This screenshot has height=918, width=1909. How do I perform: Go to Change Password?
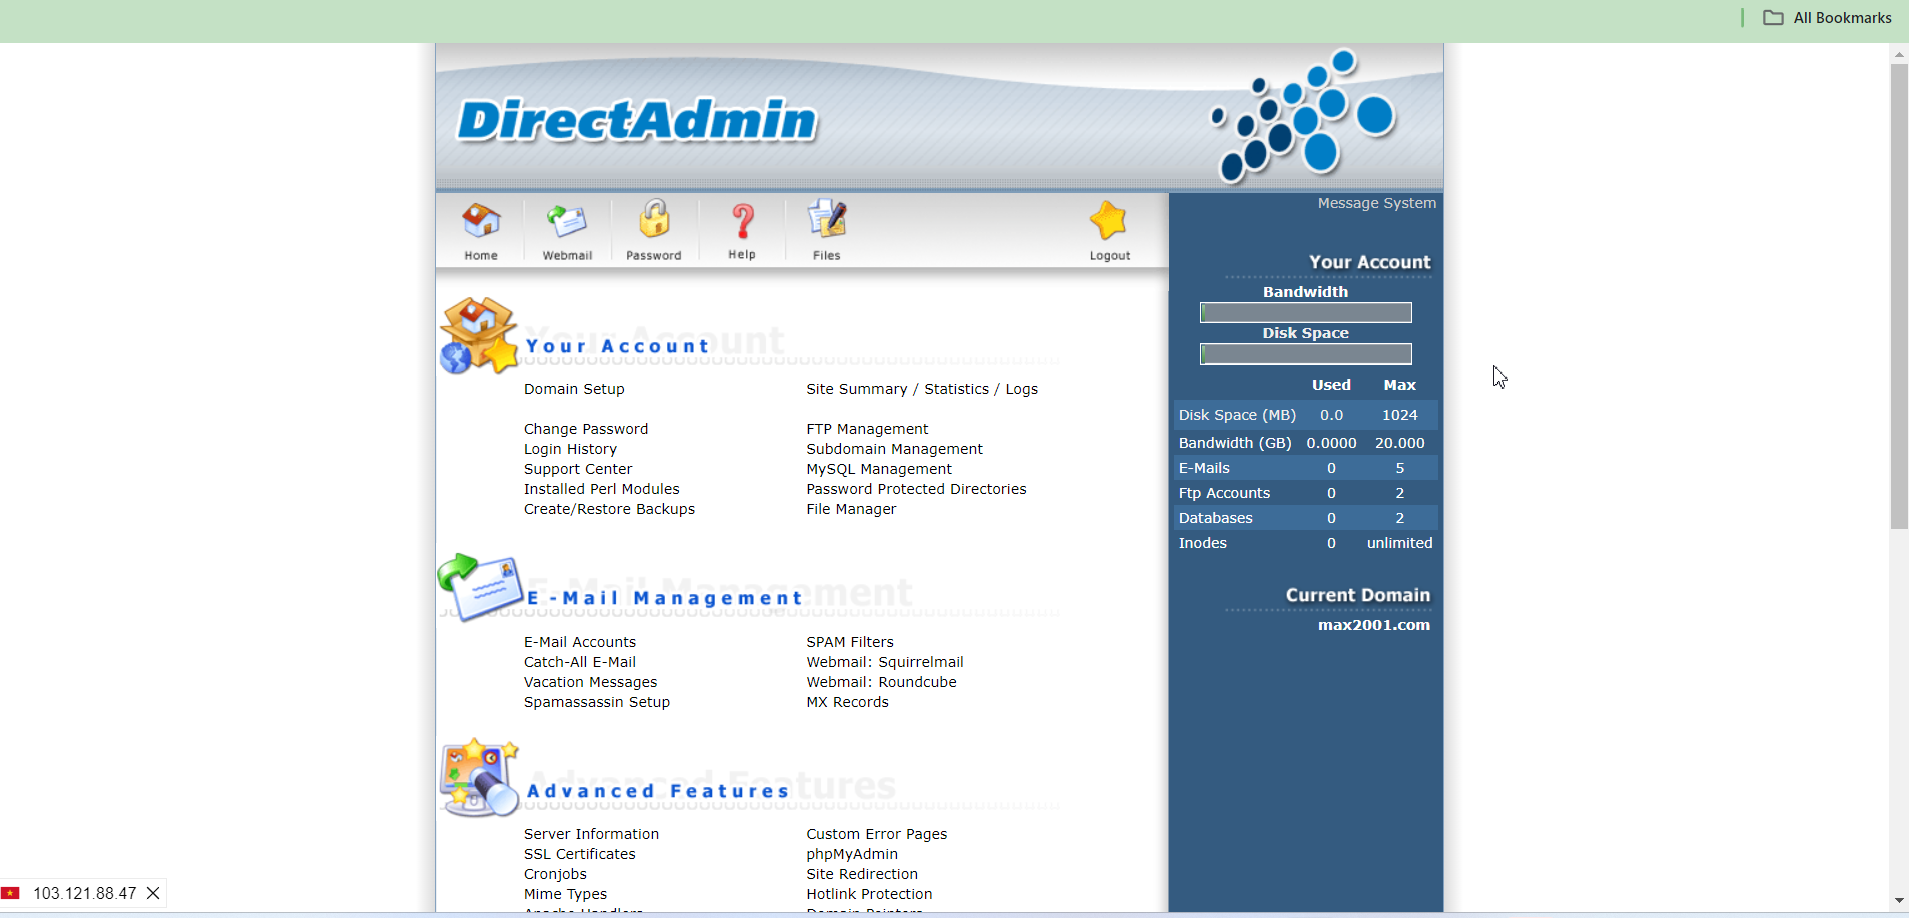pyautogui.click(x=586, y=429)
